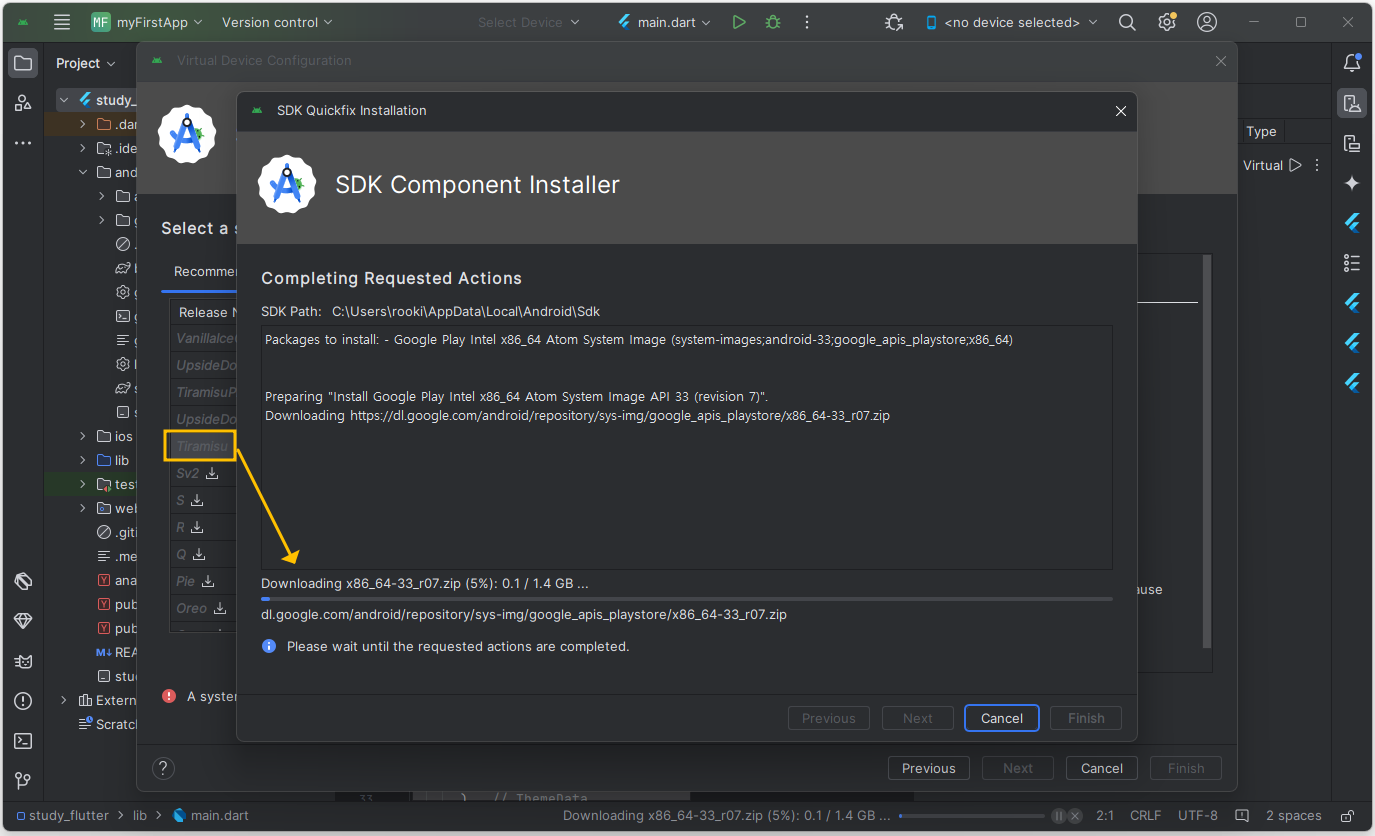Download the Pie system image
Image resolution: width=1375 pixels, height=836 pixels.
pos(208,581)
